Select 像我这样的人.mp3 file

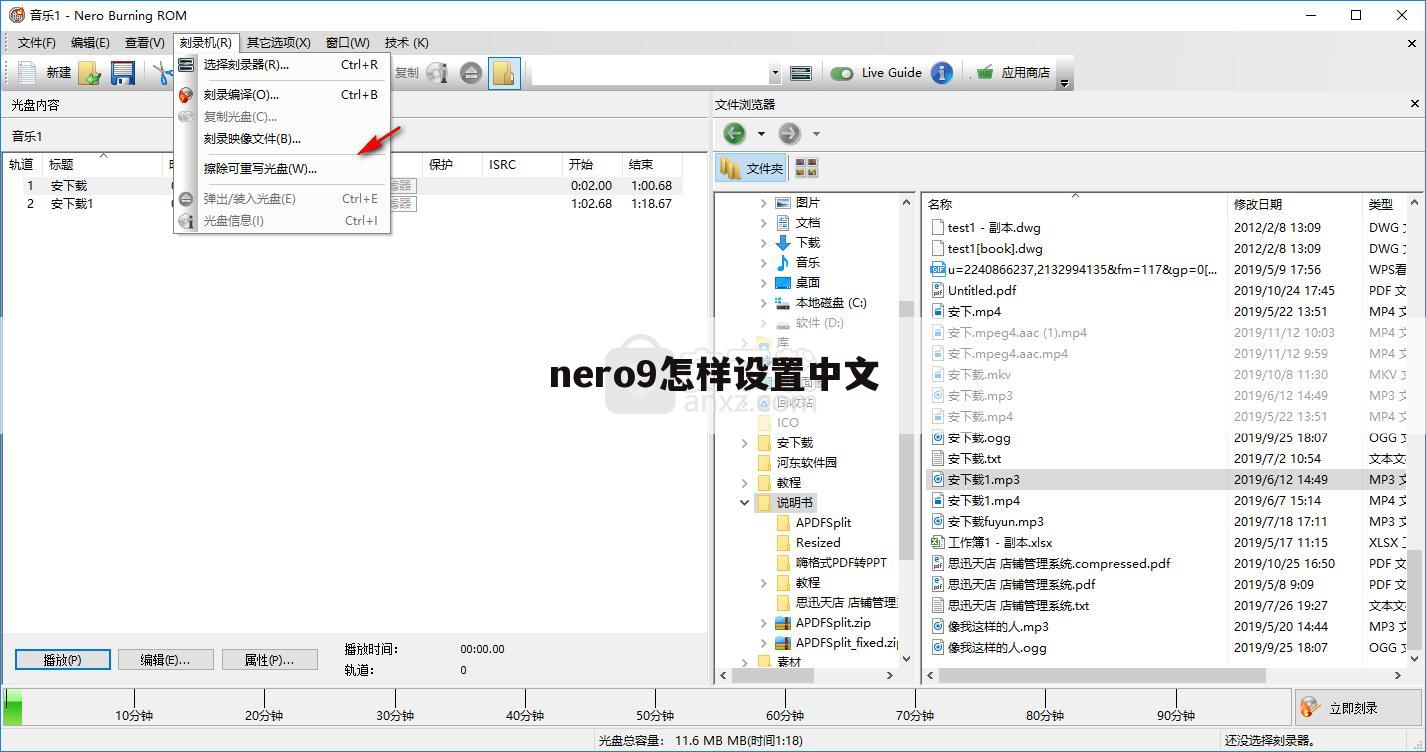(998, 626)
